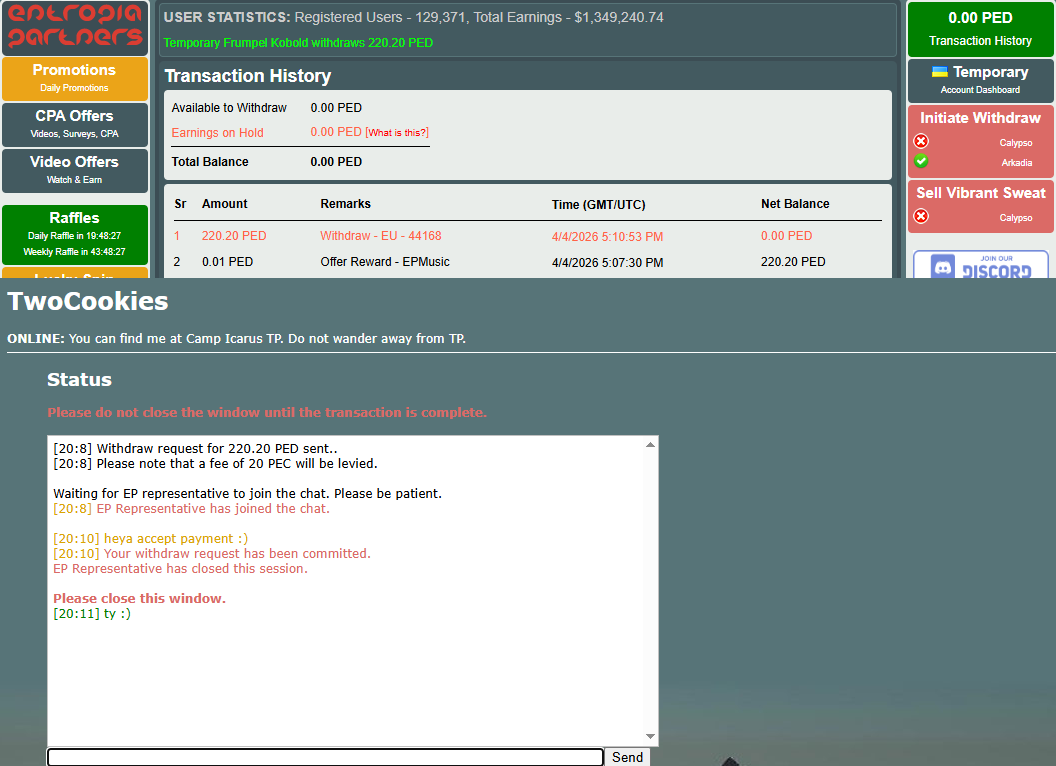Screen dimensions: 1056x766
Task: Click the Send button in chat
Action: pyautogui.click(x=627, y=757)
